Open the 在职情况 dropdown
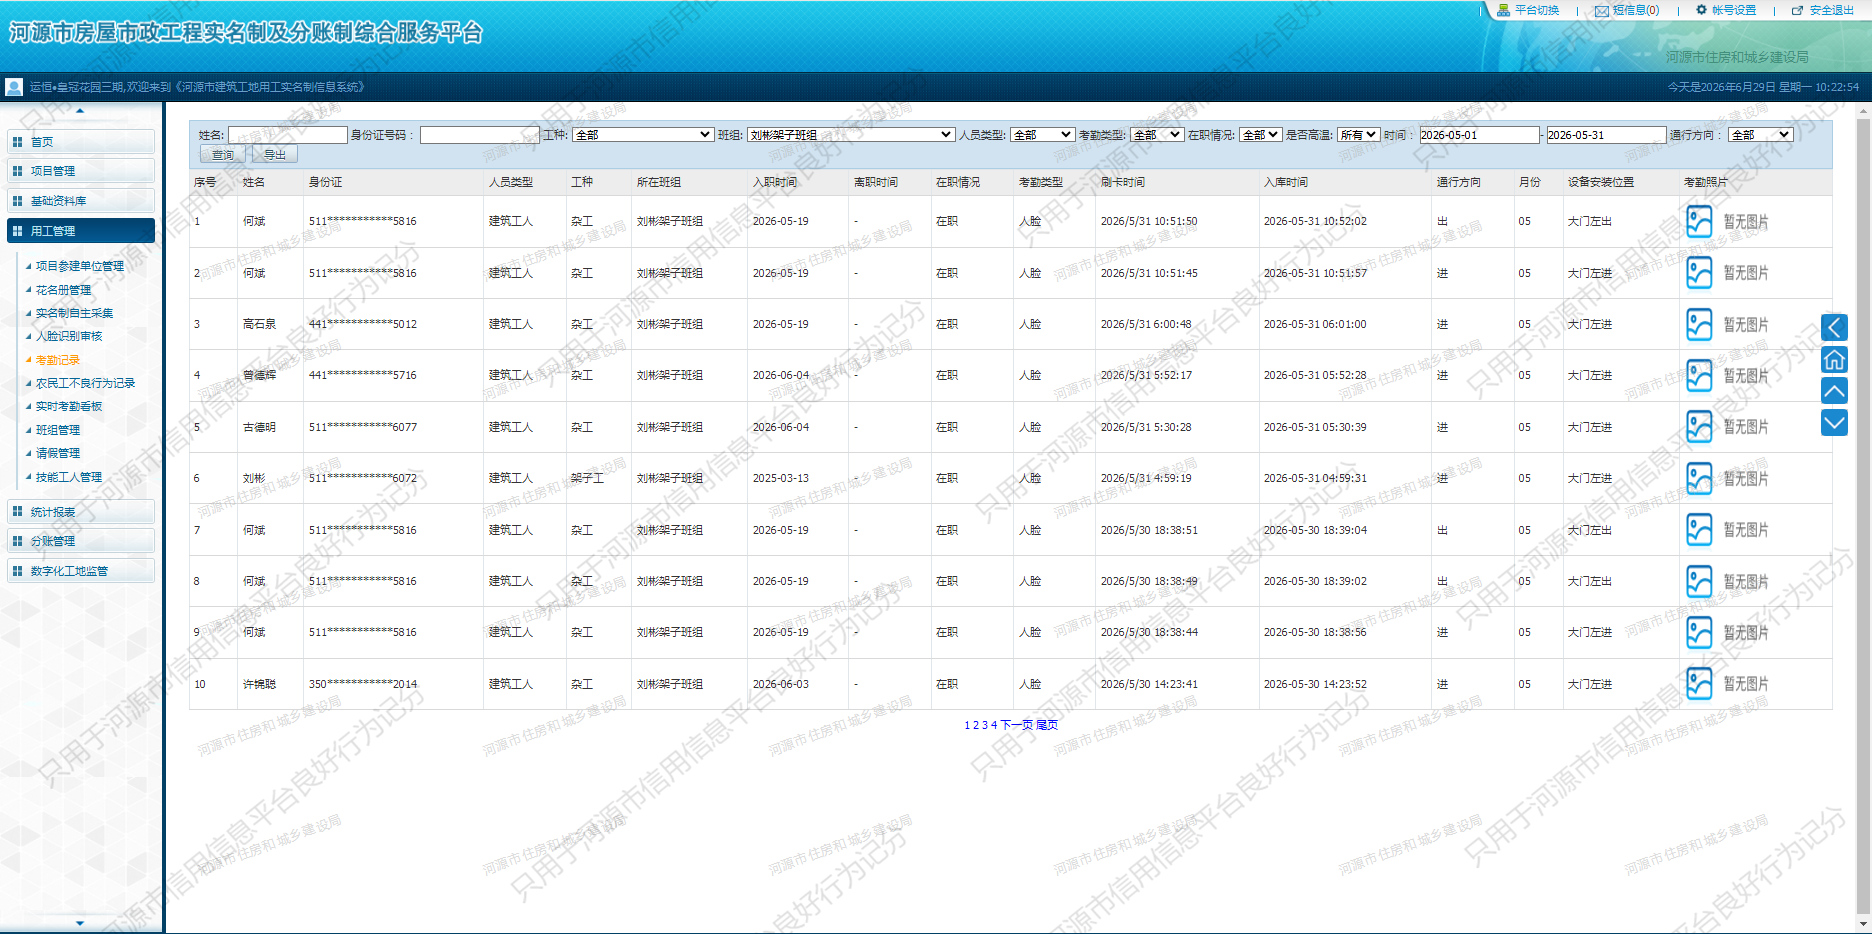This screenshot has height=934, width=1872. 1261,134
